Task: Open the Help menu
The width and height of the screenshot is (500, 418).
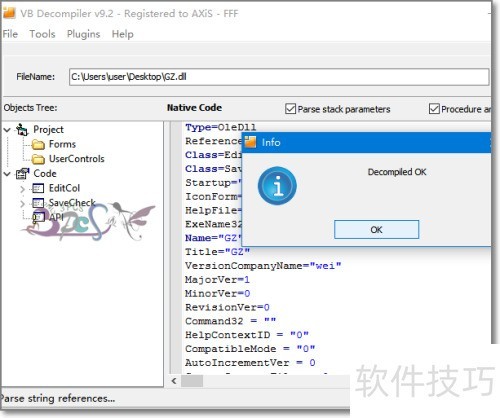Action: tap(123, 34)
